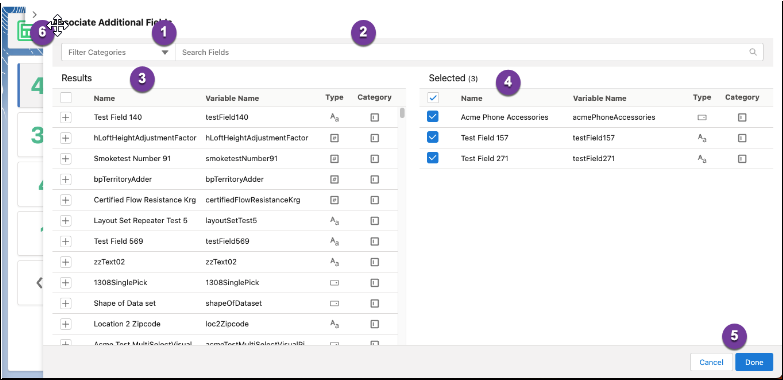Sort Results by Category column header
This screenshot has width=783, height=380.
click(x=375, y=97)
